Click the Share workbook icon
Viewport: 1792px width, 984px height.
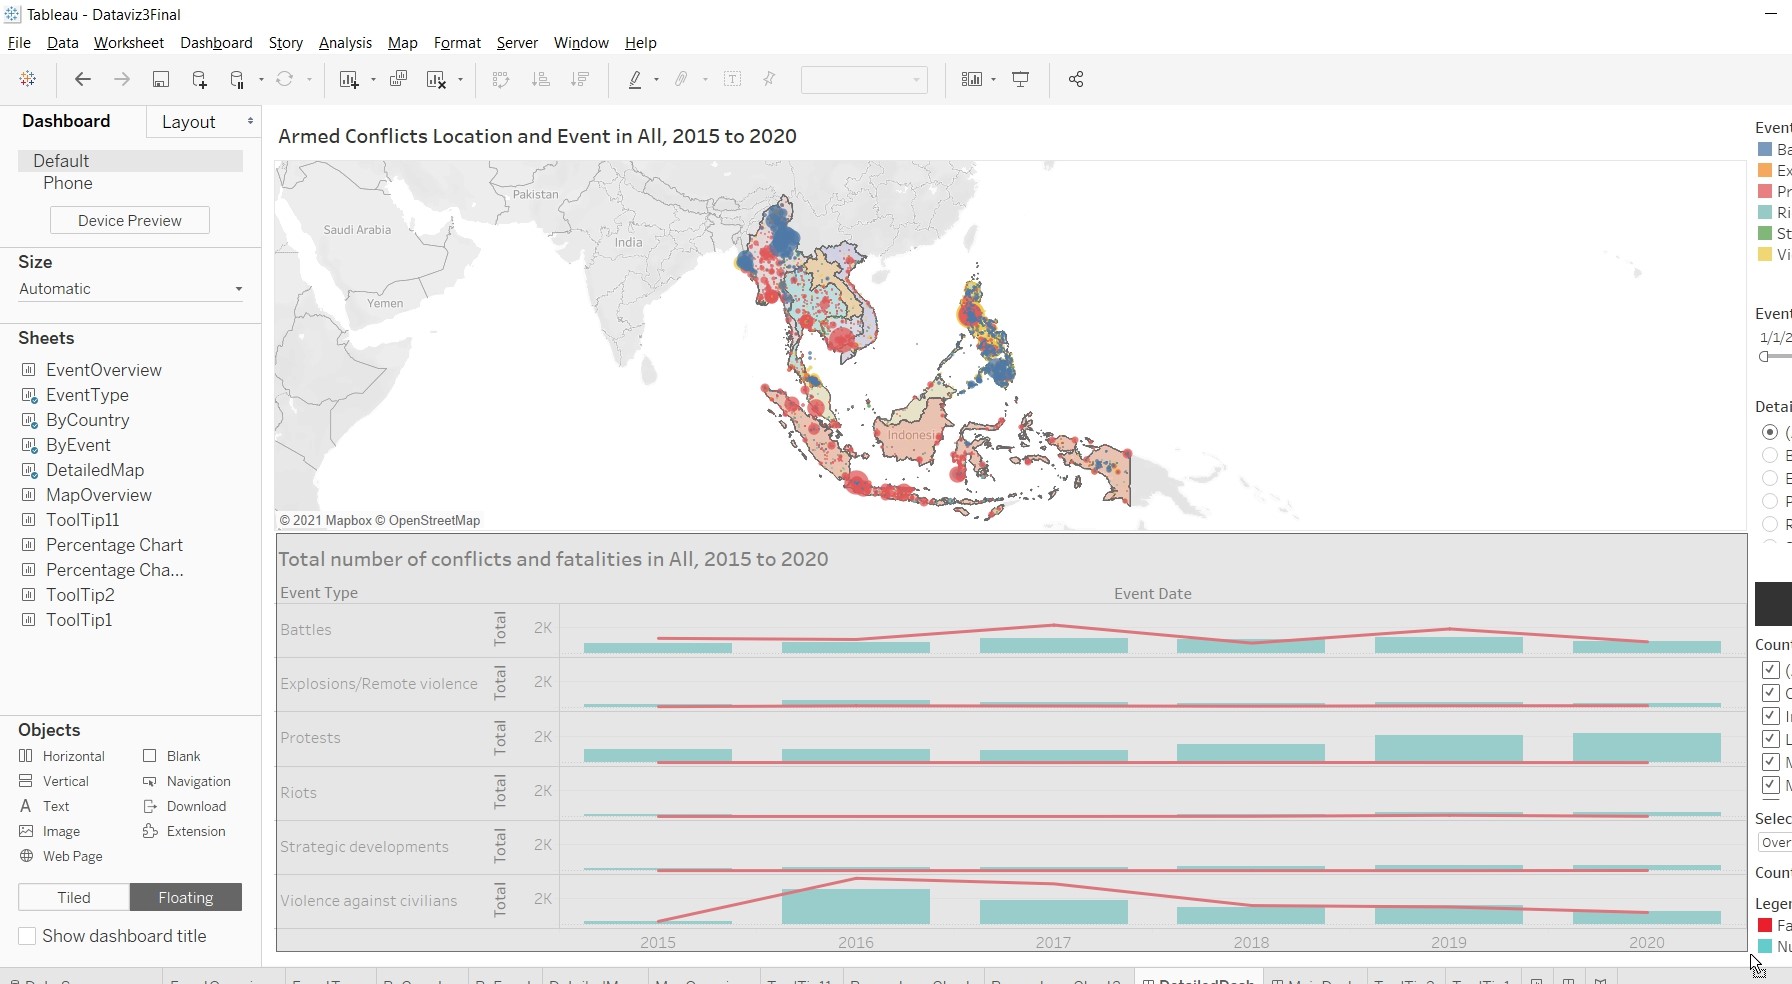click(x=1075, y=80)
